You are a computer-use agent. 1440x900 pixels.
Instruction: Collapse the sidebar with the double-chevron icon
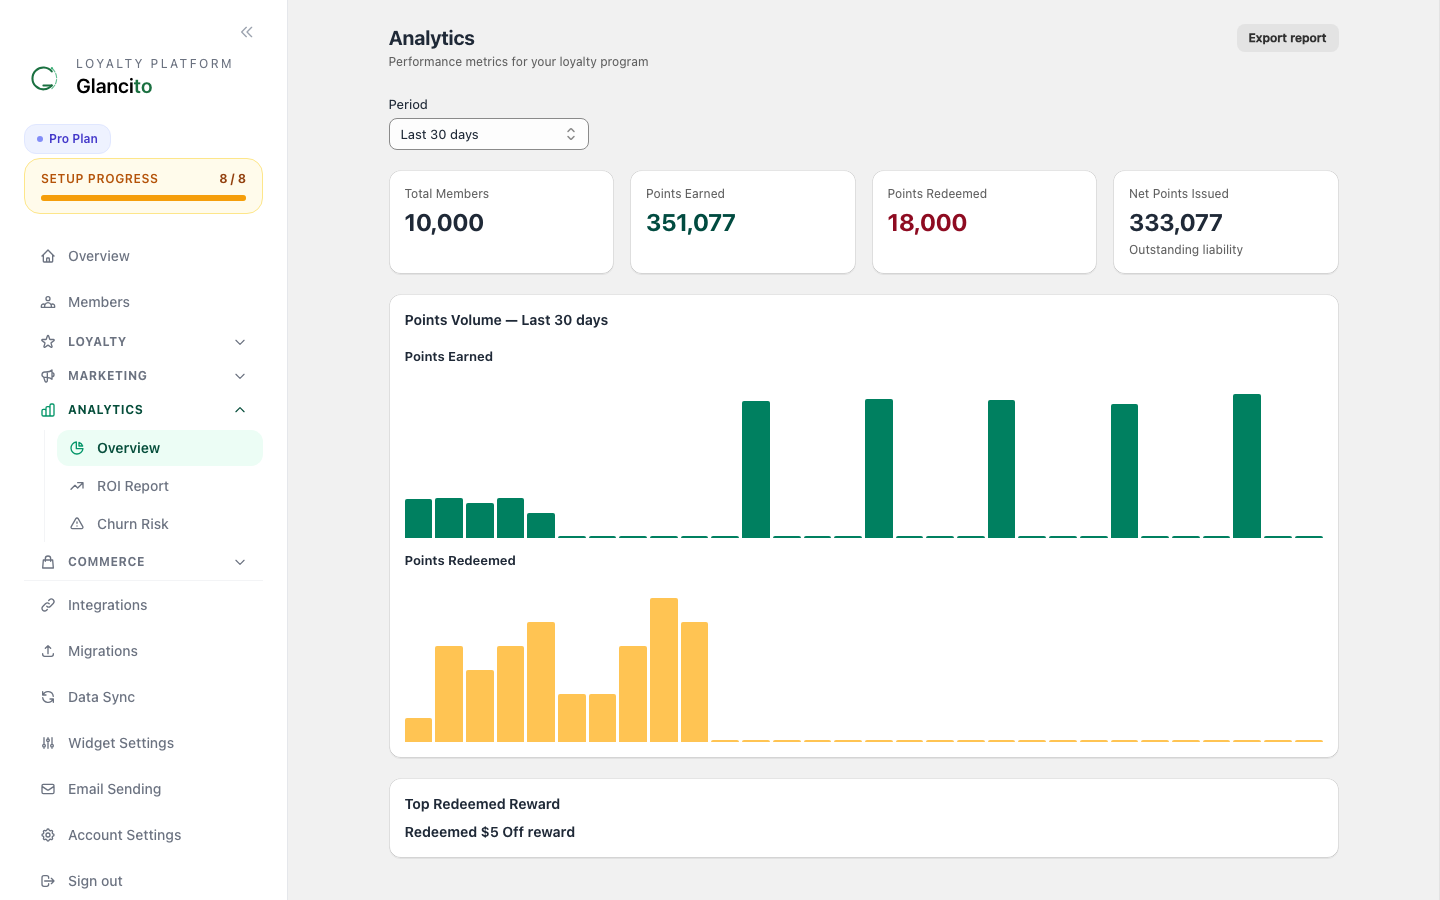247,32
